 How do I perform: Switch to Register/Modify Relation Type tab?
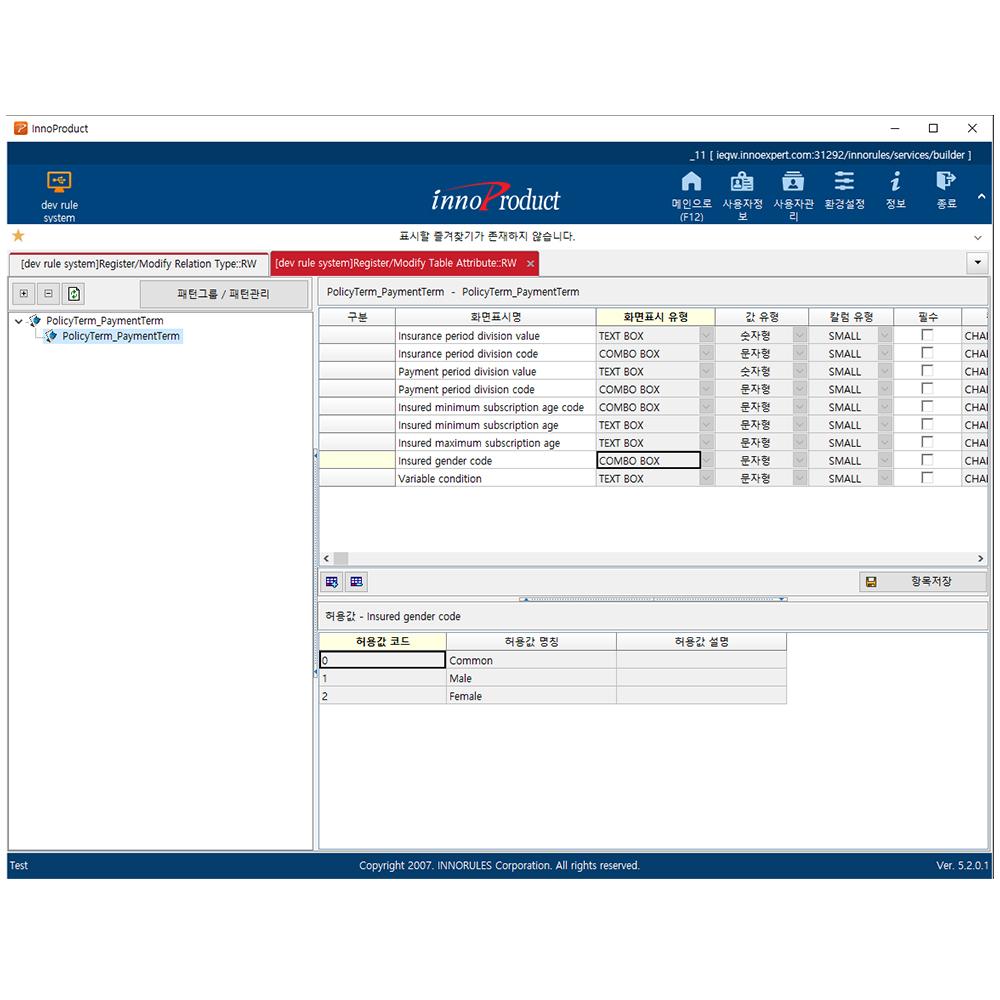(x=138, y=263)
